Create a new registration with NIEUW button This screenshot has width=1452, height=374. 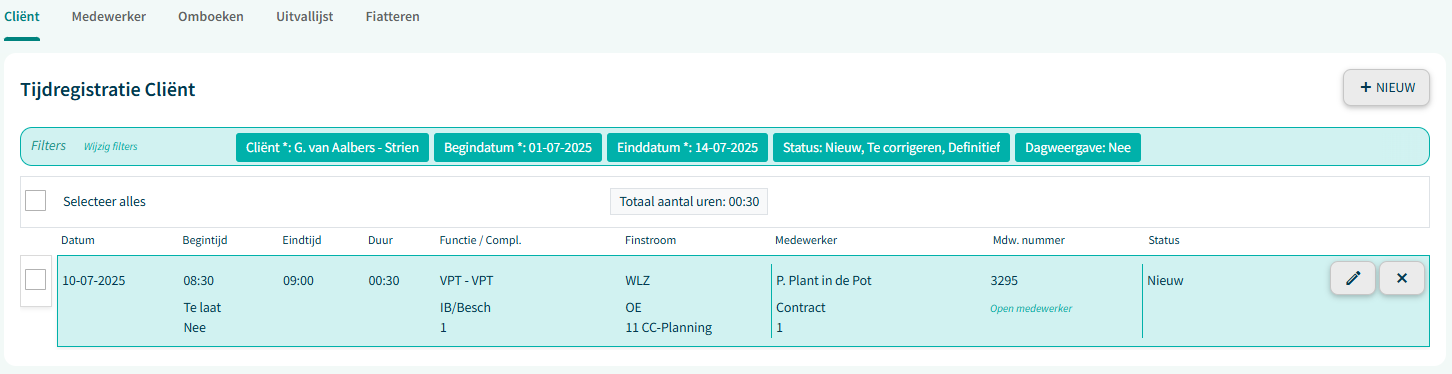(x=1387, y=87)
